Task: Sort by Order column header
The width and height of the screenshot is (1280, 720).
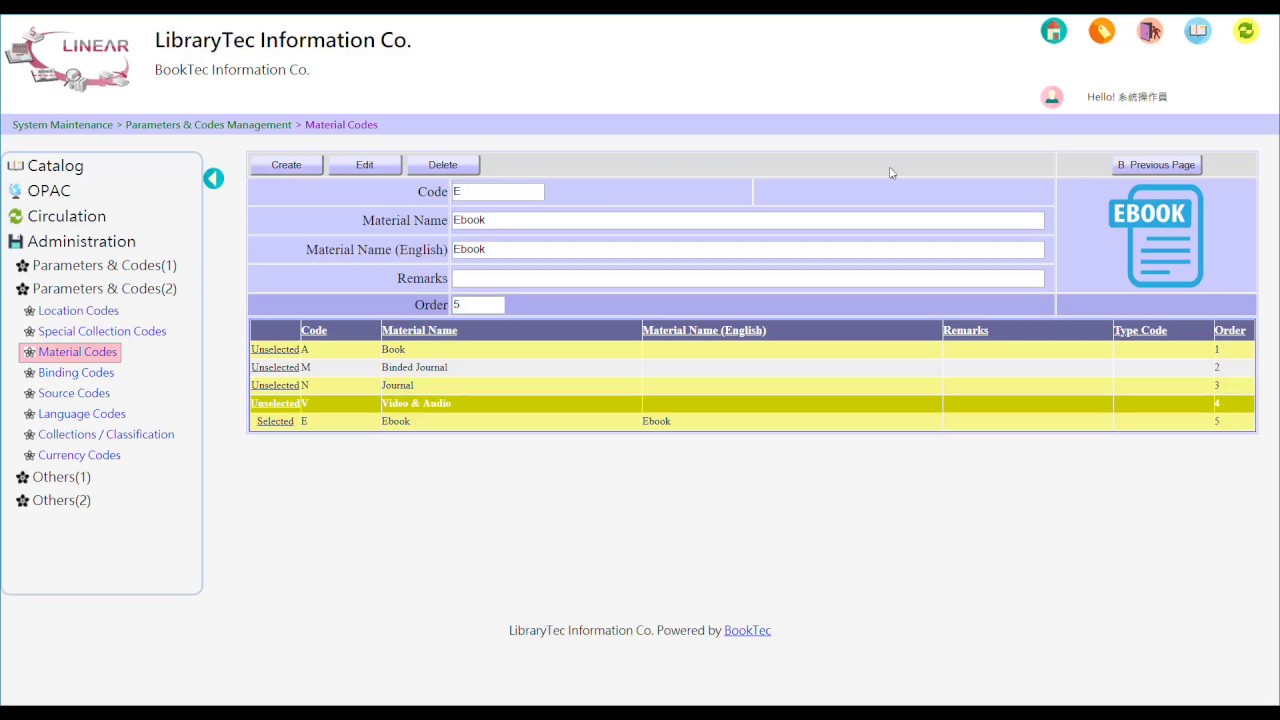Action: 1230,330
